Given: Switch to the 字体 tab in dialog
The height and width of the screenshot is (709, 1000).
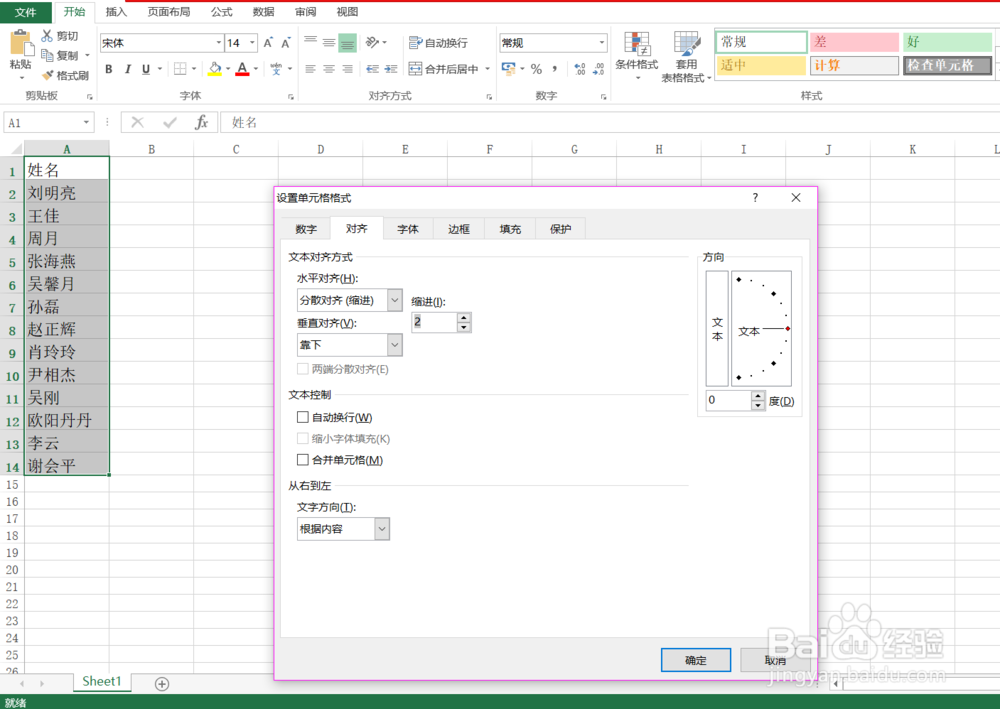Looking at the screenshot, I should pos(408,229).
